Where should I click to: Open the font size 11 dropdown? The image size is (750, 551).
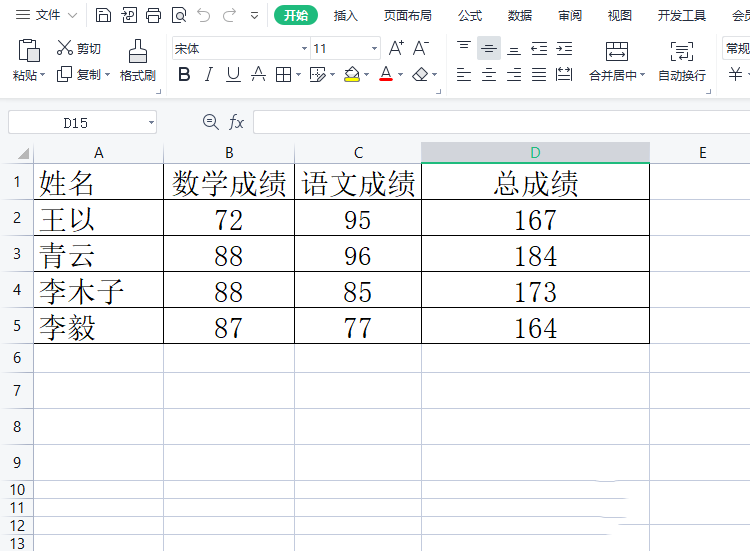tap(374, 48)
